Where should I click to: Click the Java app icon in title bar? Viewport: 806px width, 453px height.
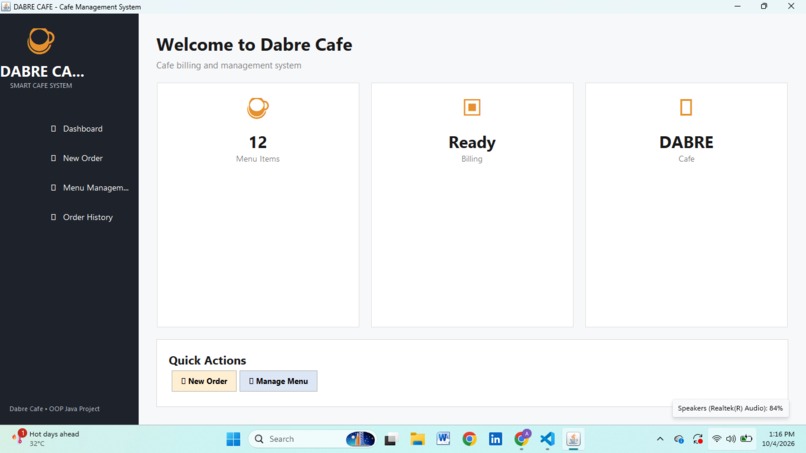(x=6, y=7)
